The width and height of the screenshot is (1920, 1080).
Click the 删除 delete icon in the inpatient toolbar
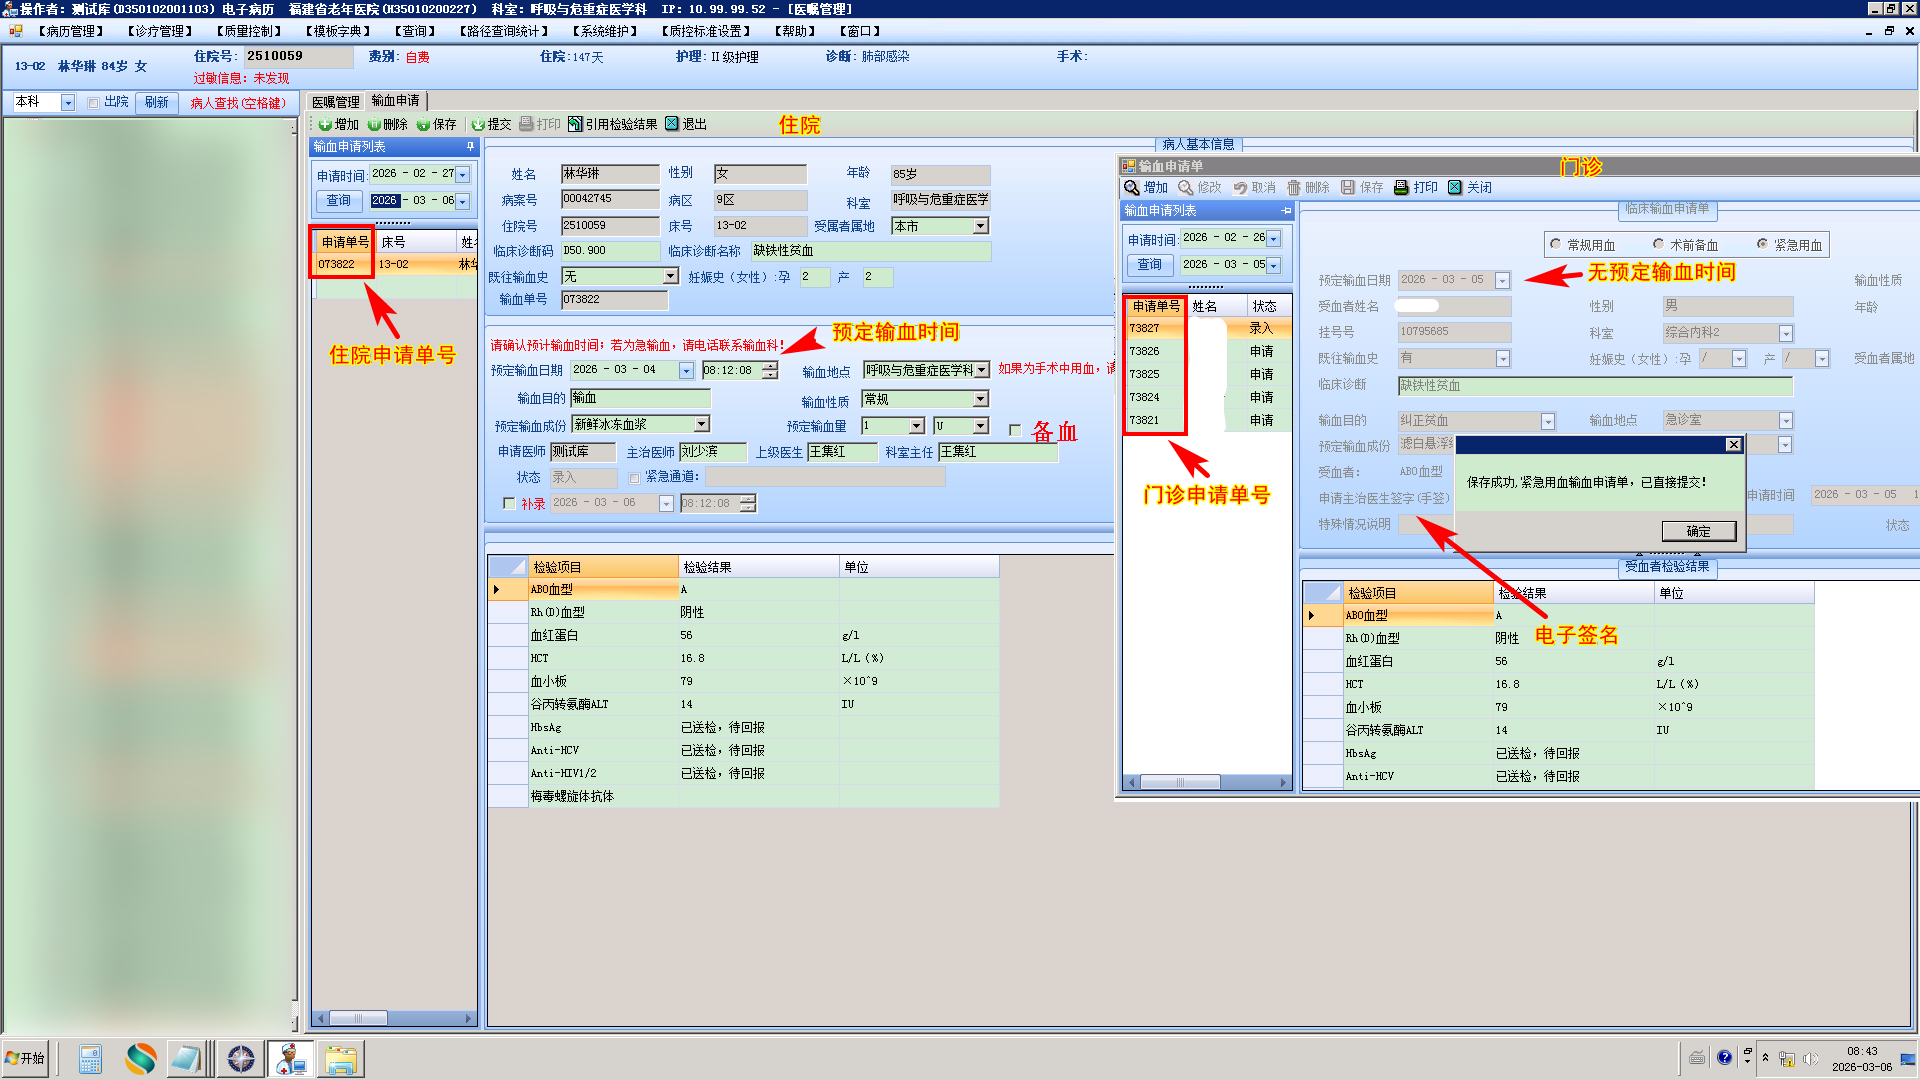pos(374,124)
